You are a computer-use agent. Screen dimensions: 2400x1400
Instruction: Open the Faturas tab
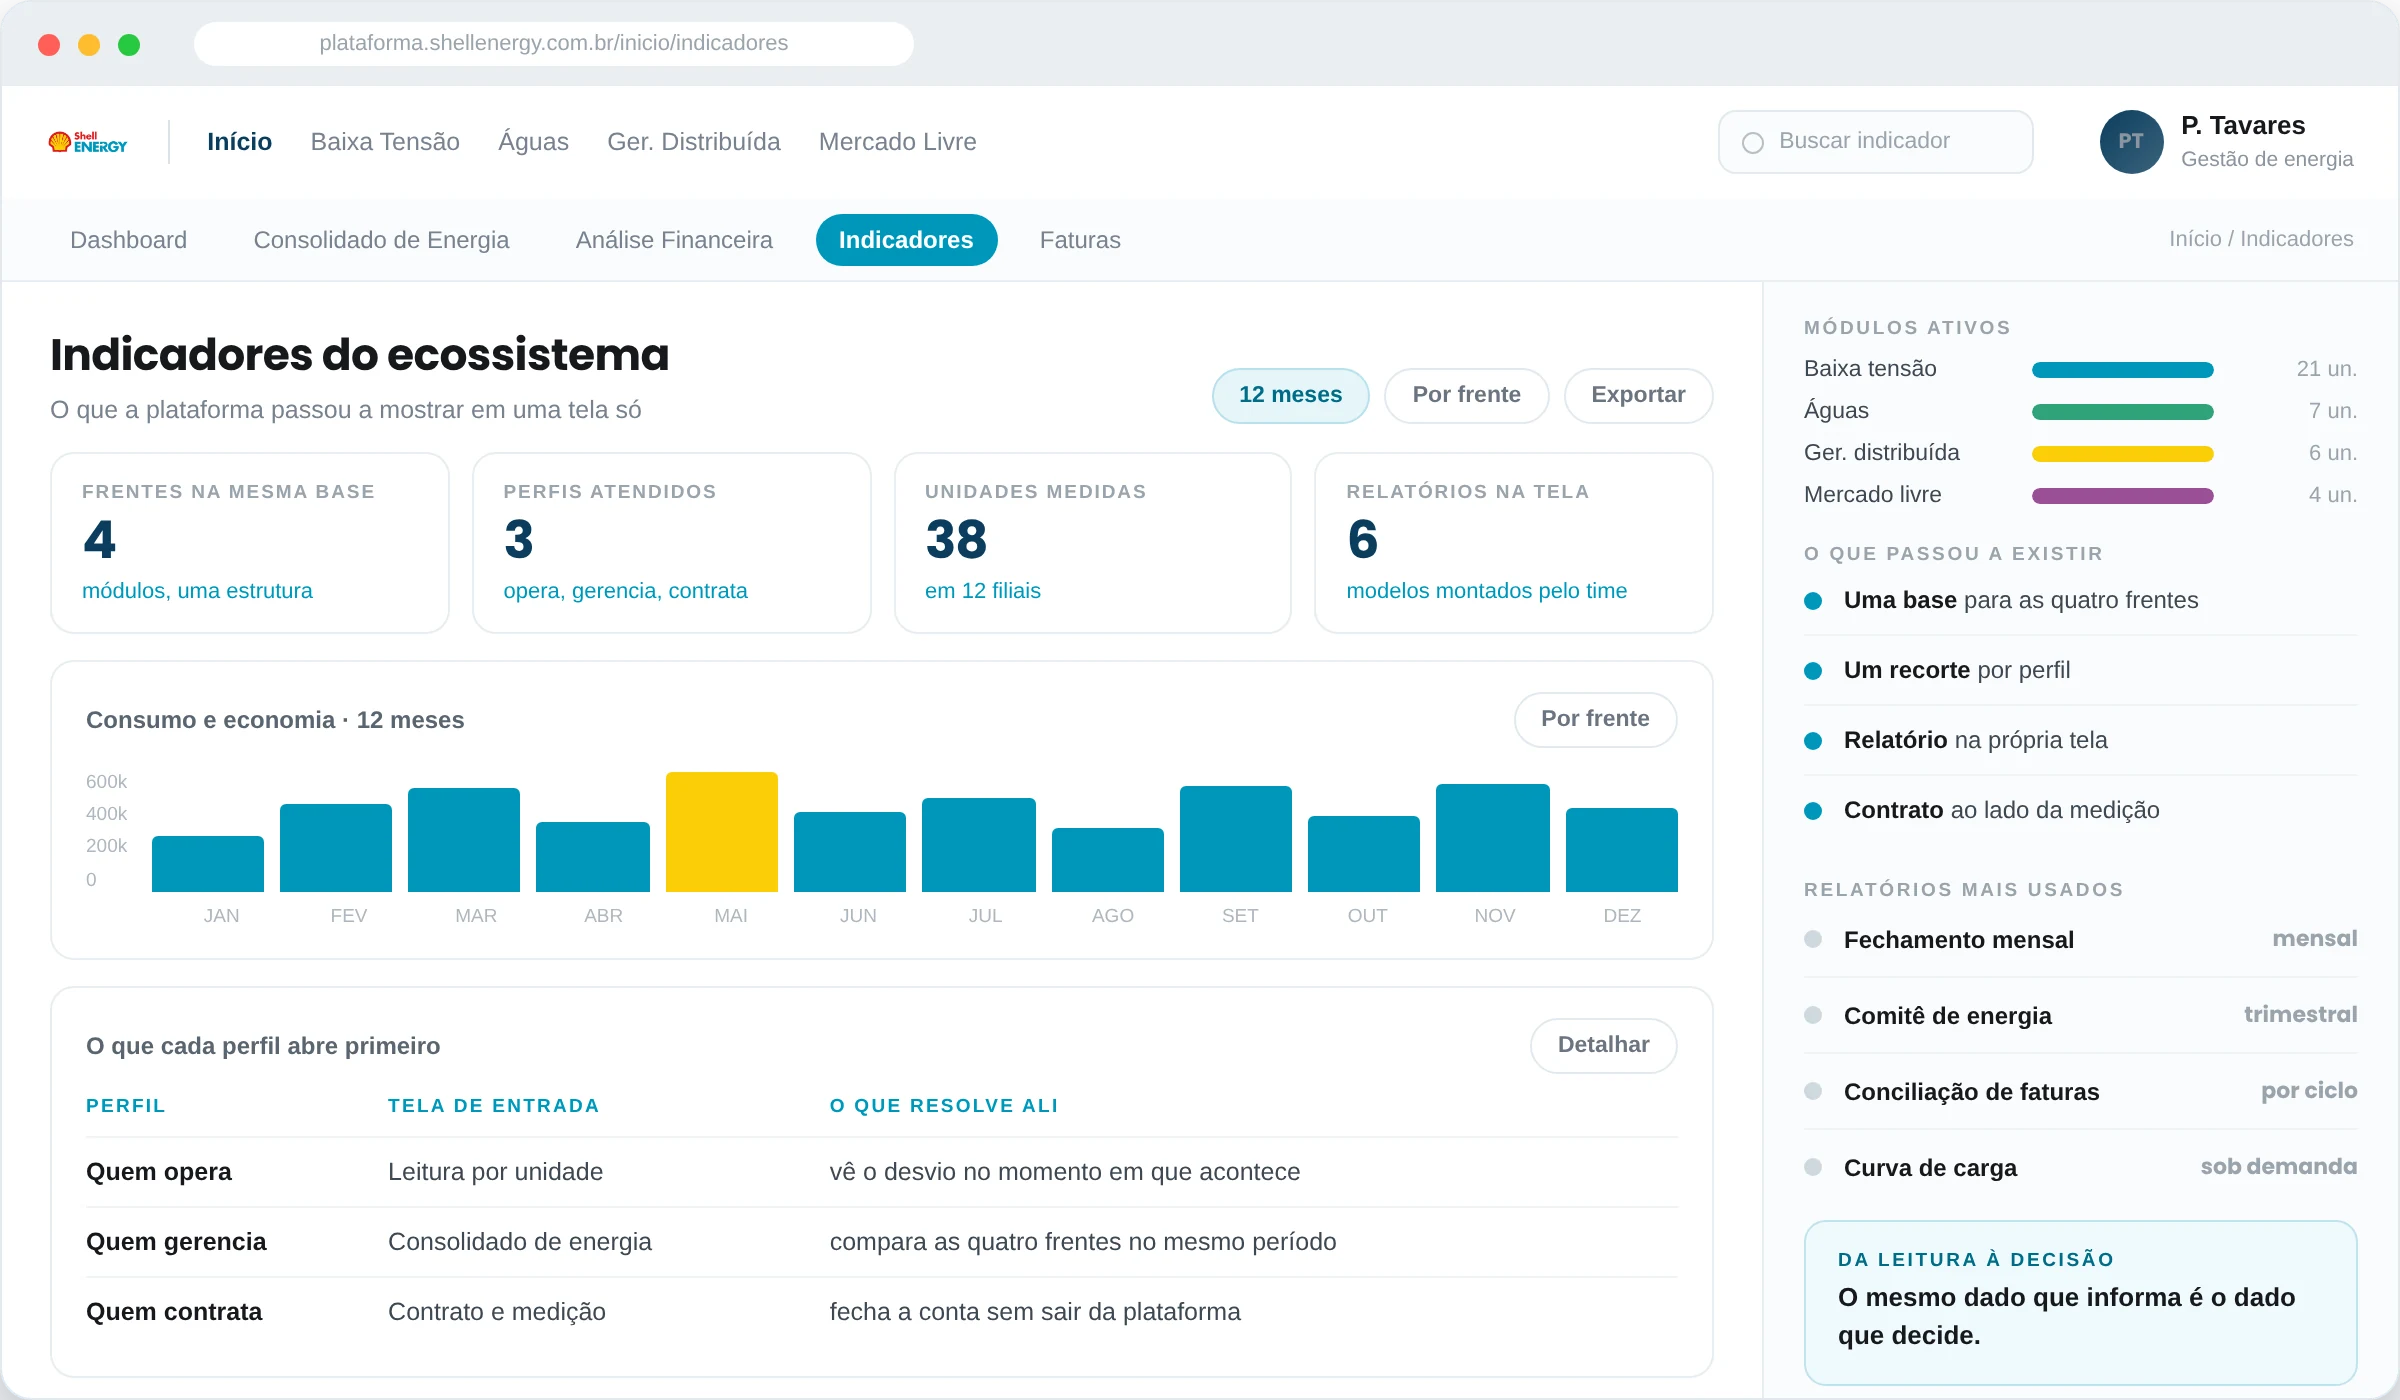tap(1080, 240)
